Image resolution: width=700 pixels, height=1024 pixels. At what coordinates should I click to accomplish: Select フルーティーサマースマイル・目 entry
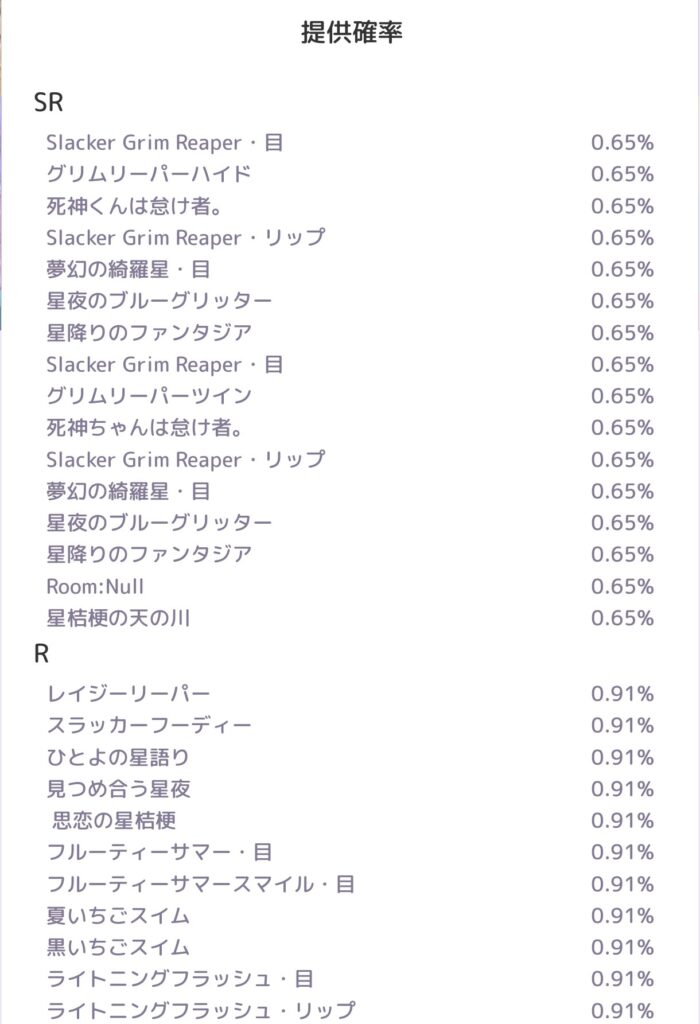click(350, 884)
